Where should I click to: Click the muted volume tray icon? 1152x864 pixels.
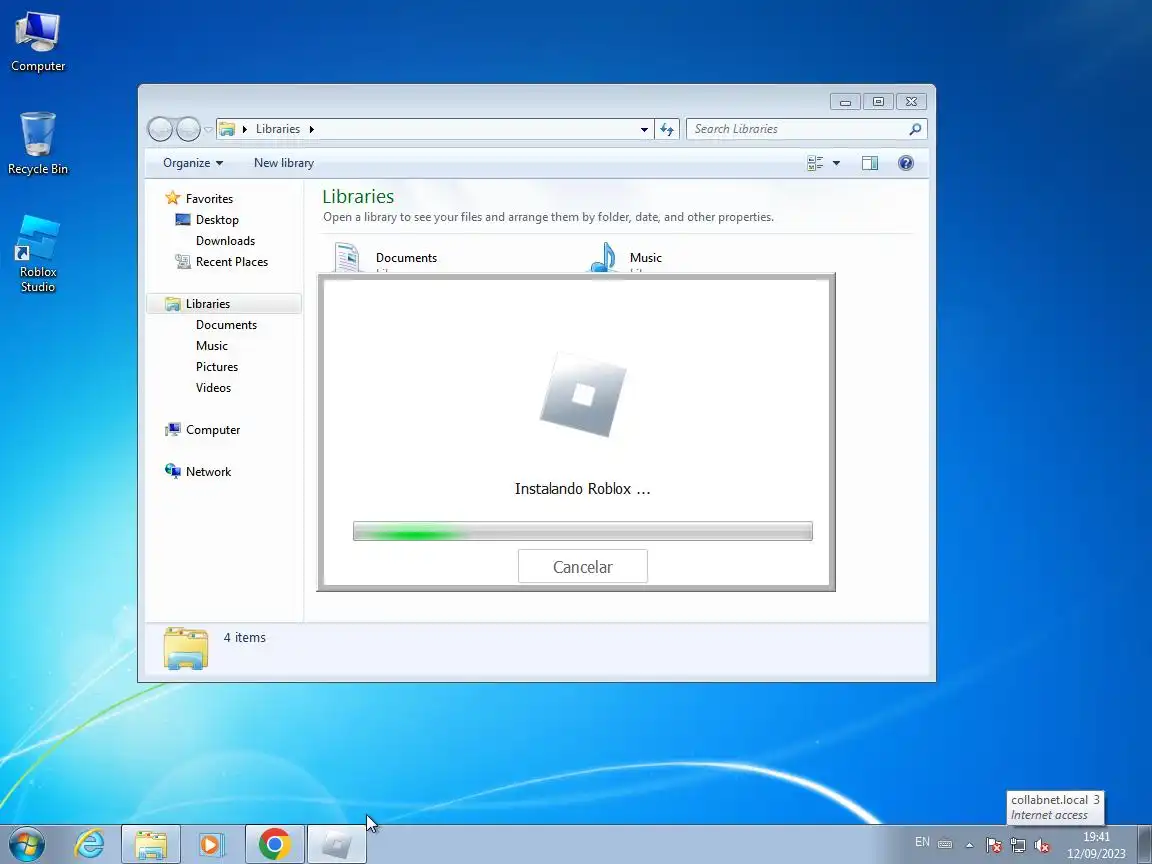1041,845
